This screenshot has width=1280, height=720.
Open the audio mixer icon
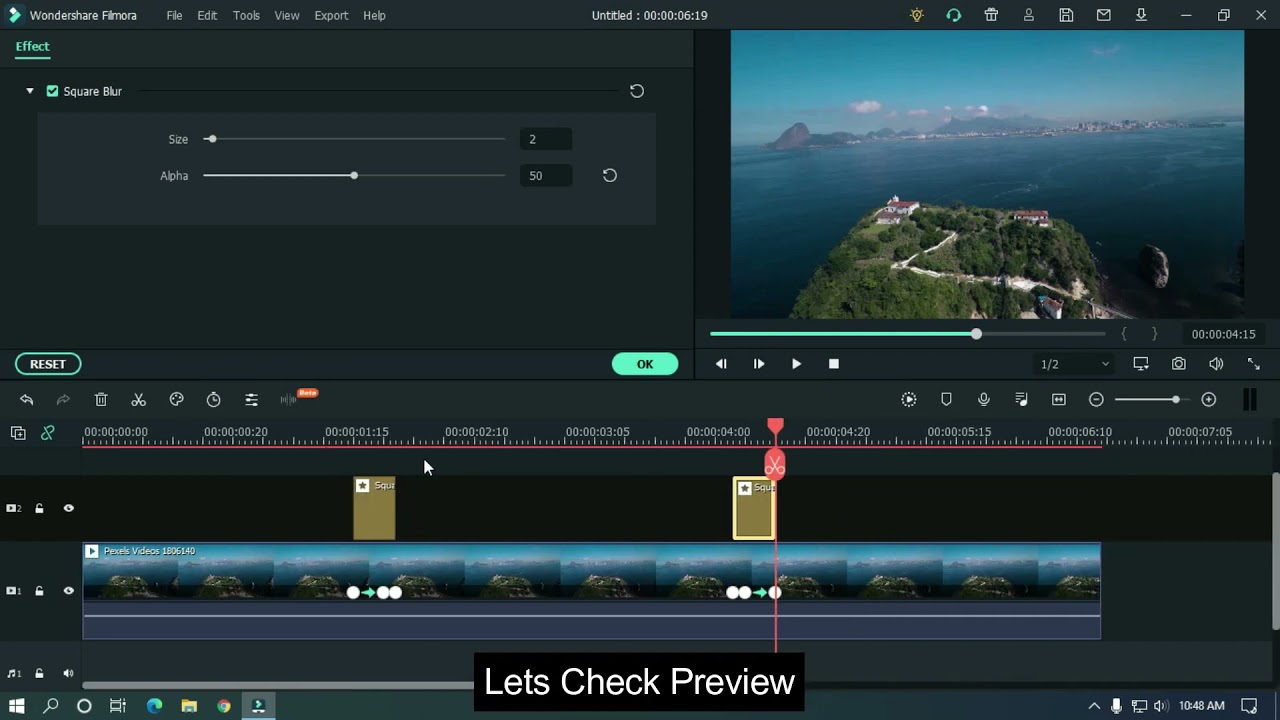tap(1021, 400)
